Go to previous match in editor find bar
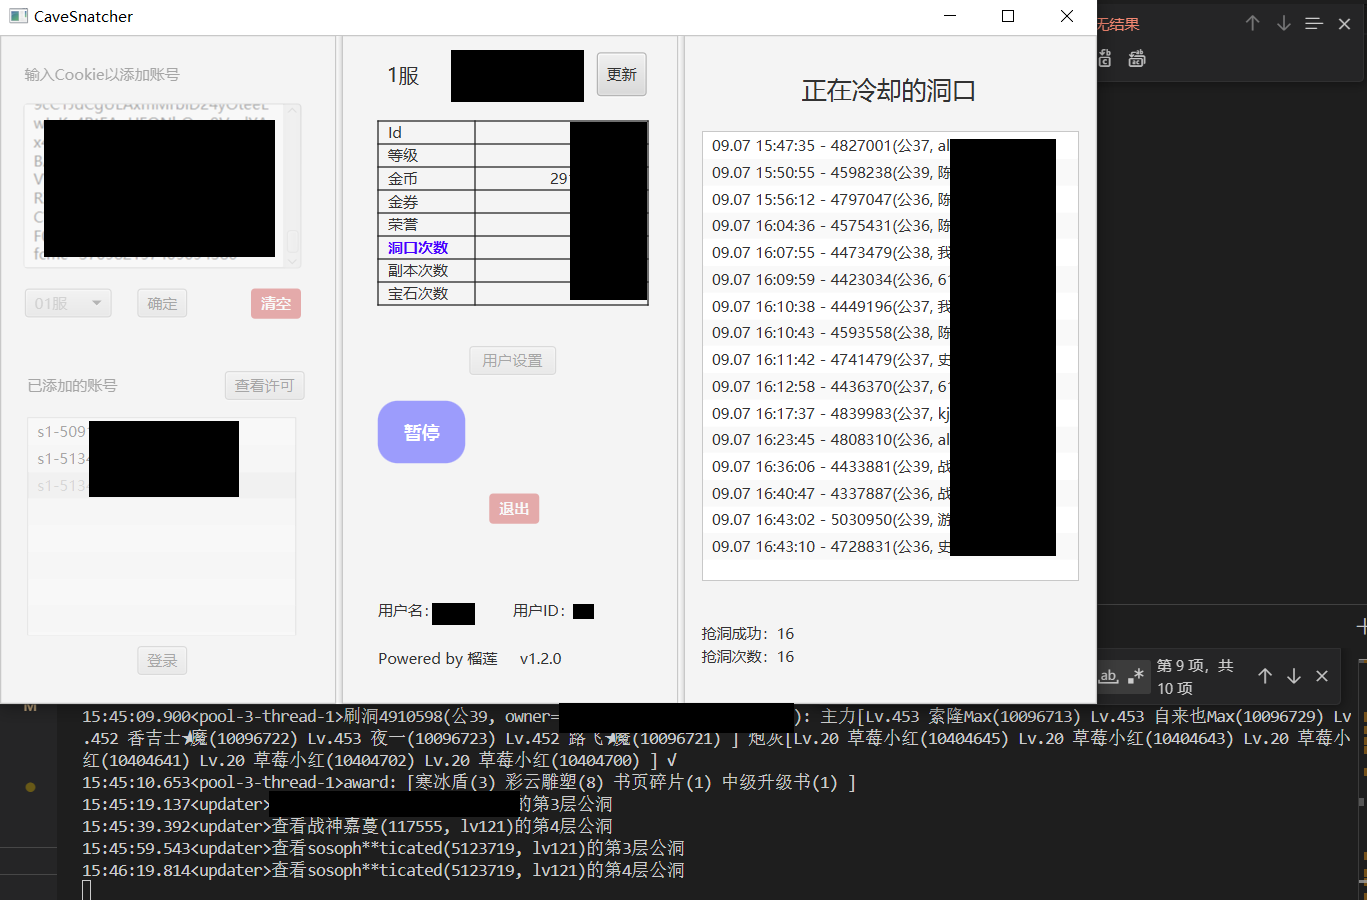This screenshot has width=1367, height=900. (x=1252, y=23)
